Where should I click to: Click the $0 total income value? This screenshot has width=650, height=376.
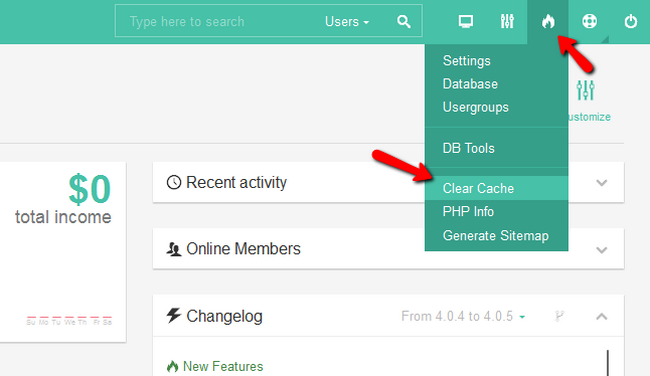[x=90, y=189]
